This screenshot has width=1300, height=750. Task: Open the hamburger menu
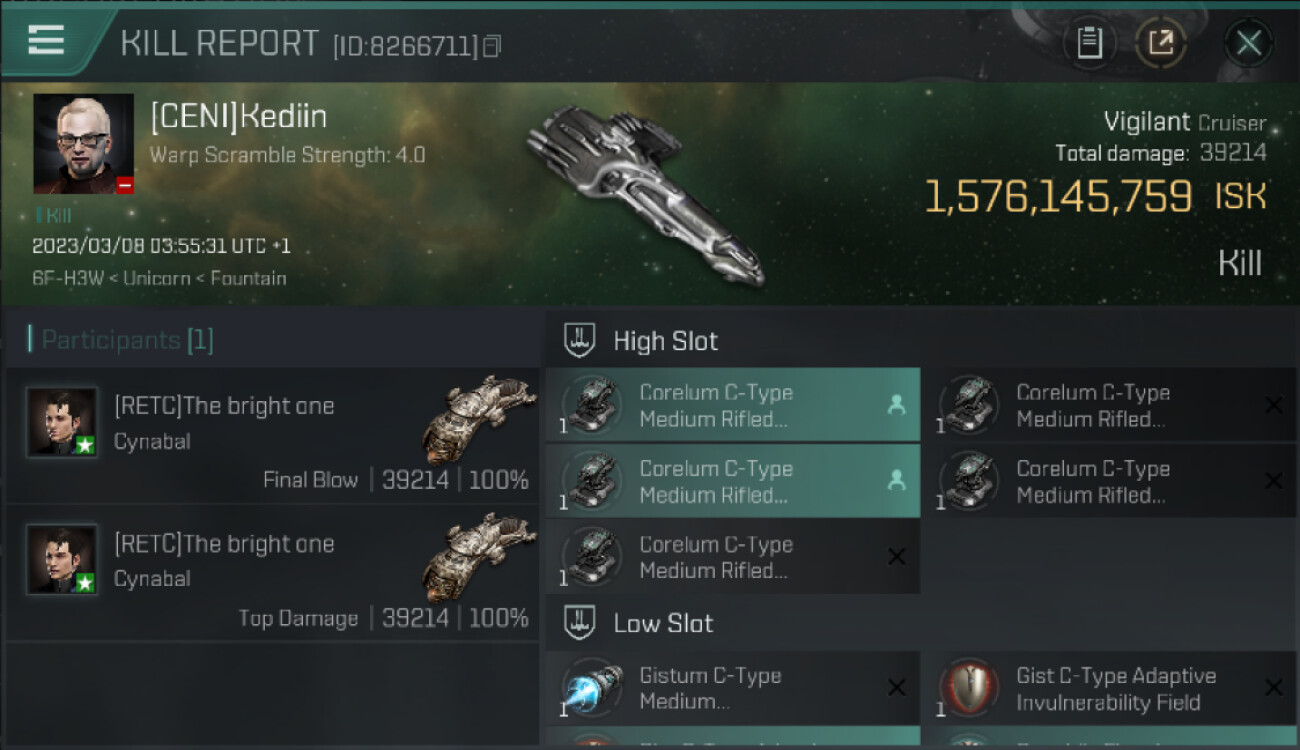tap(46, 41)
